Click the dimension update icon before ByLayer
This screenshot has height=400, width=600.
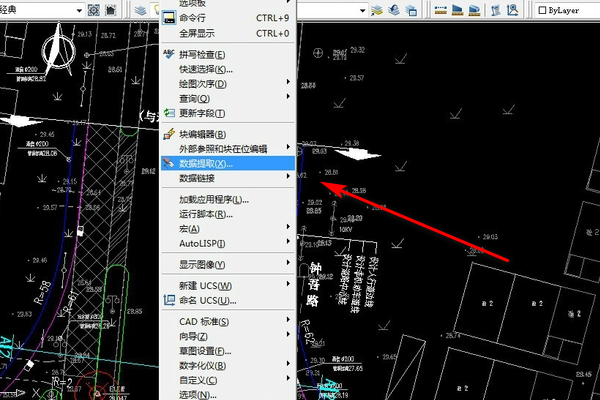pos(512,10)
